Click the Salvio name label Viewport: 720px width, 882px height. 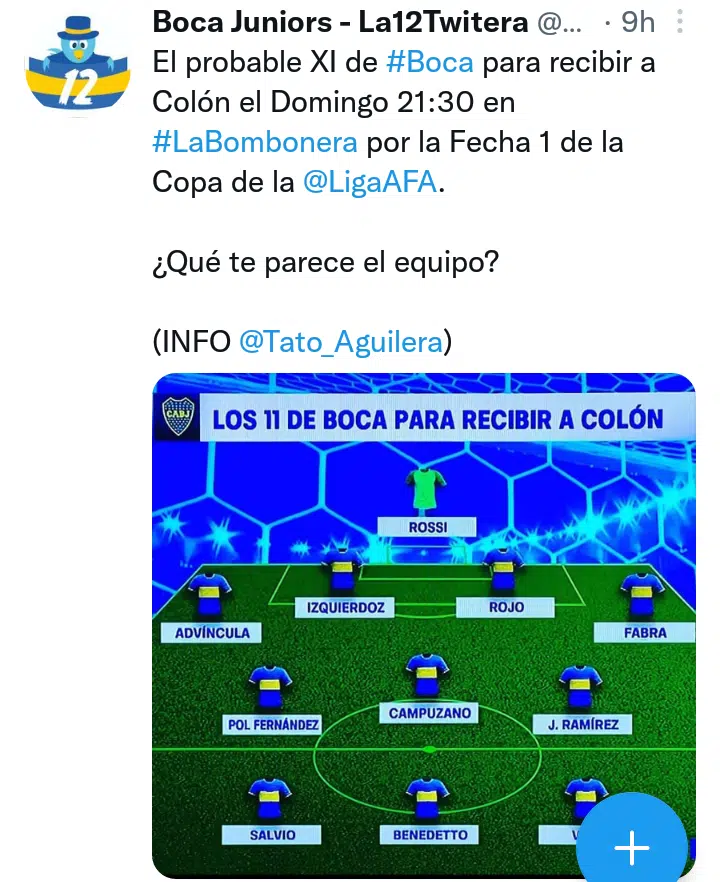[272, 834]
